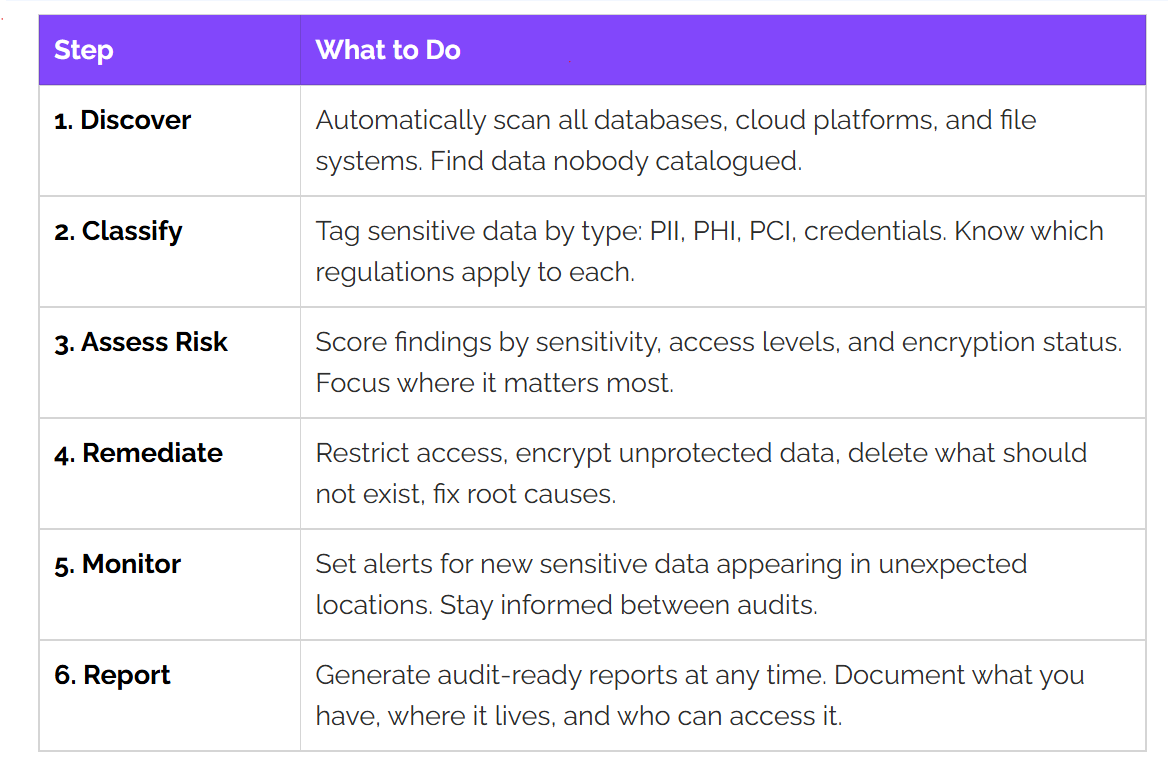
Task: Click the text 'regulations apply to each.'
Action: tap(475, 273)
